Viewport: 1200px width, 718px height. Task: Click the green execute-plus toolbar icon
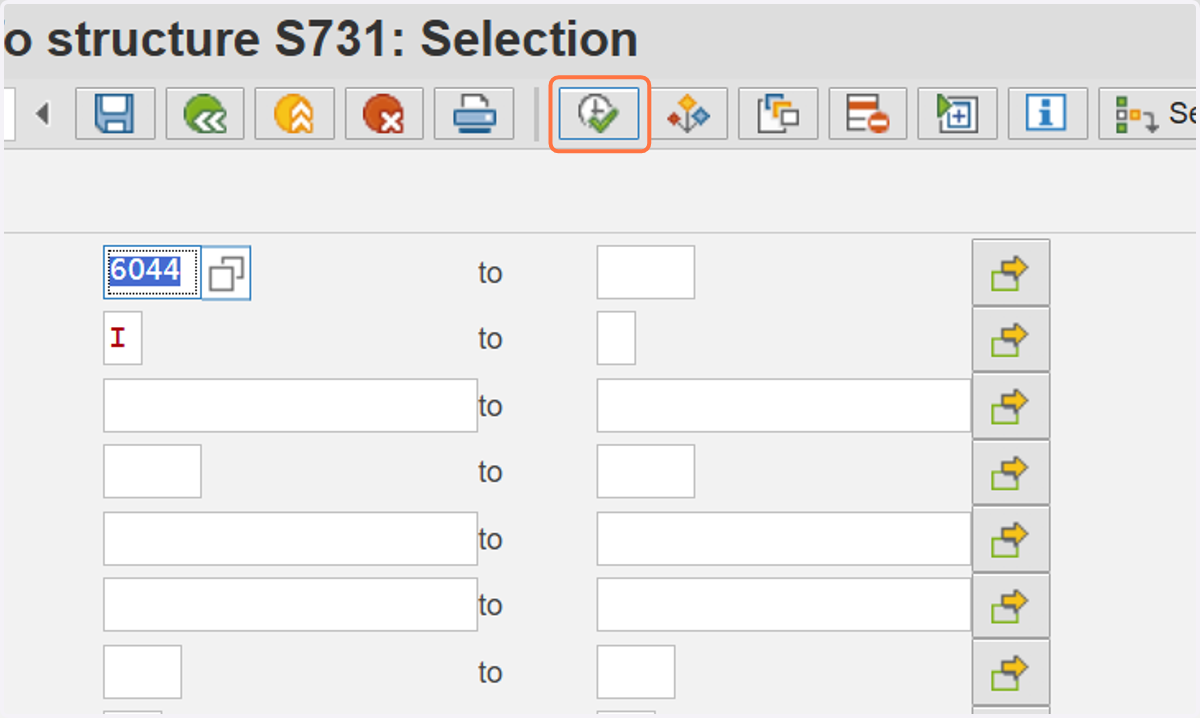coord(958,113)
